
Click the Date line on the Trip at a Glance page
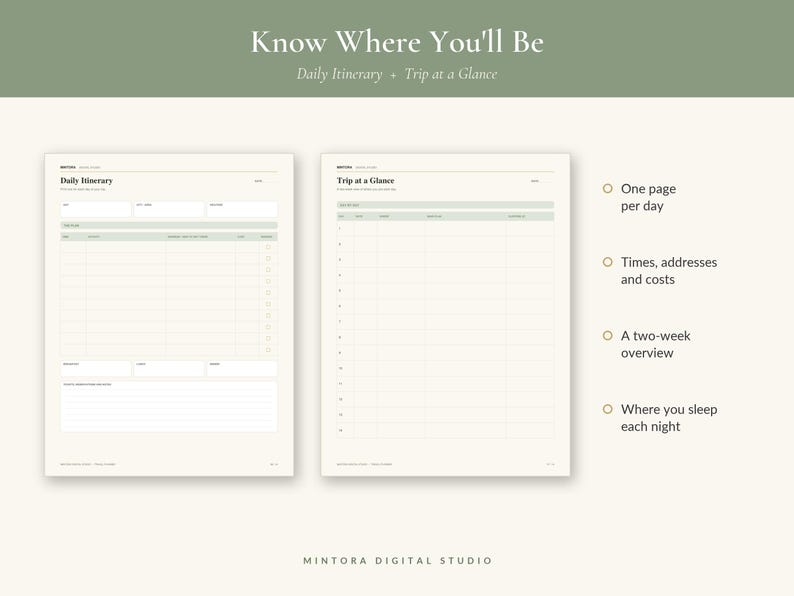pos(542,181)
